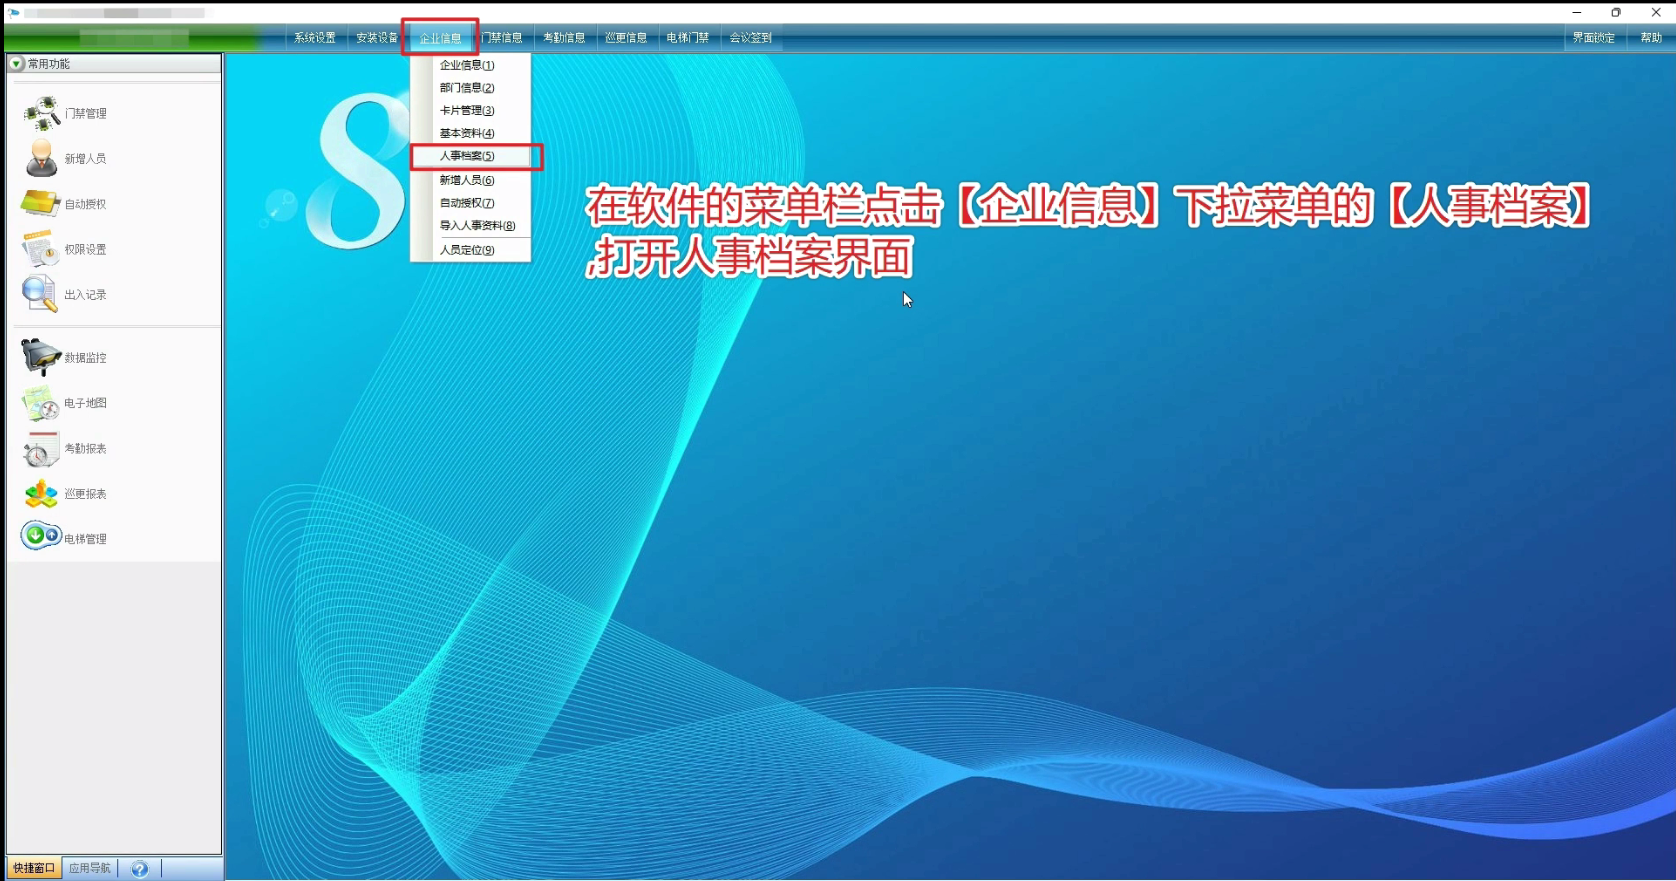The height and width of the screenshot is (881, 1676).
Task: Open the 系统设置 menu
Action: tap(314, 38)
